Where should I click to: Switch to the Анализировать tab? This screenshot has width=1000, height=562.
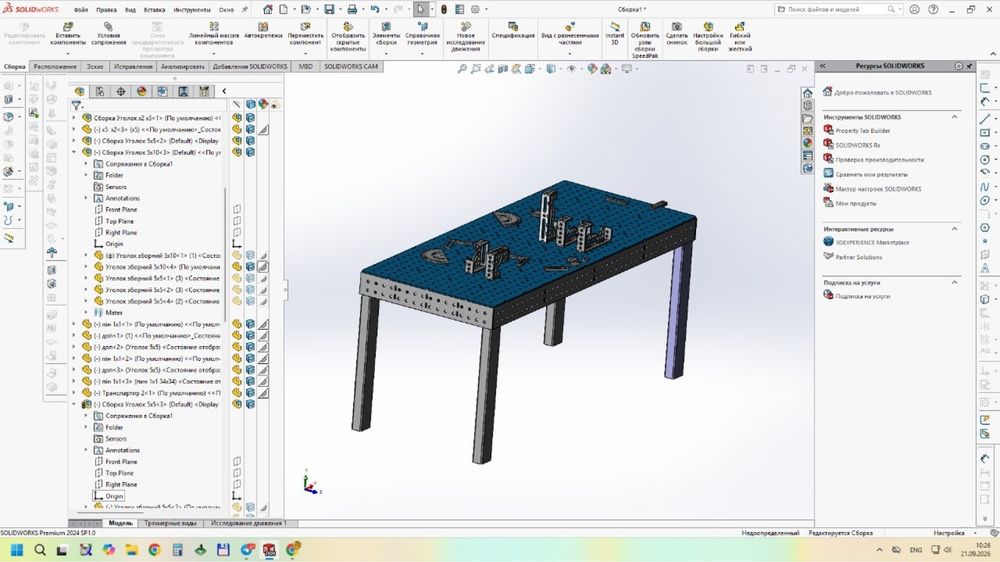pyautogui.click(x=182, y=66)
